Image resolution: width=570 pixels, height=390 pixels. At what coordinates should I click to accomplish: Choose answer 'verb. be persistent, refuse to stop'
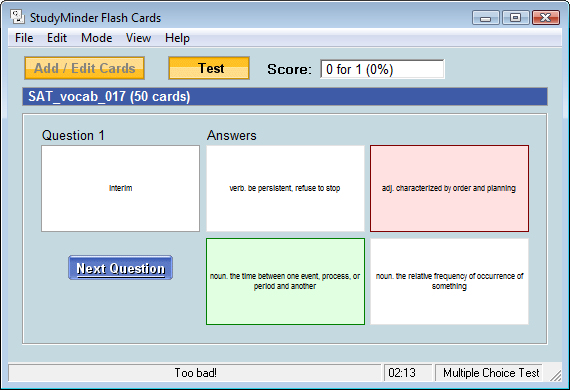pos(285,188)
